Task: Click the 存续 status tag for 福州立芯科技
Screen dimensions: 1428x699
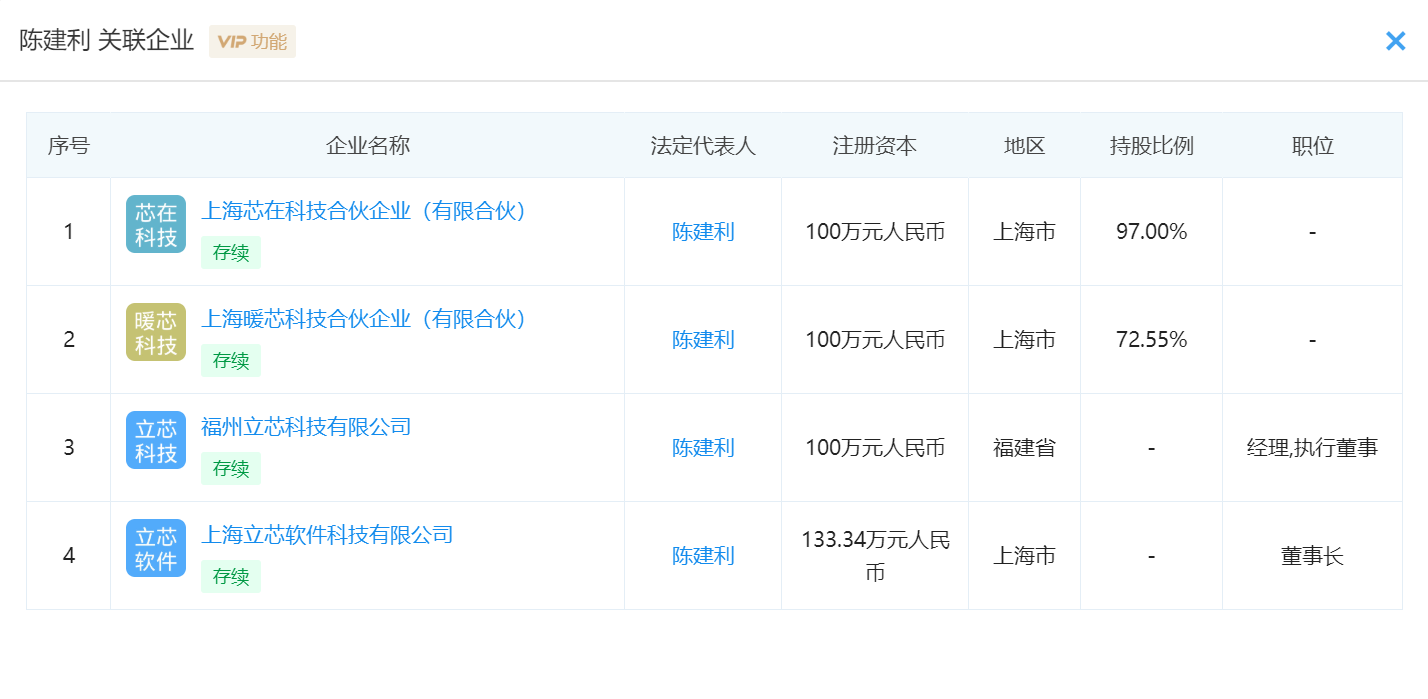Action: click(x=231, y=469)
